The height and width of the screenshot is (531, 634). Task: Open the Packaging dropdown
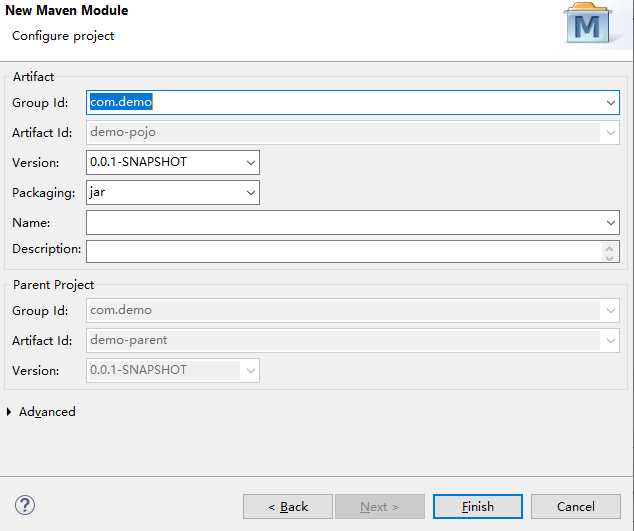pyautogui.click(x=250, y=192)
